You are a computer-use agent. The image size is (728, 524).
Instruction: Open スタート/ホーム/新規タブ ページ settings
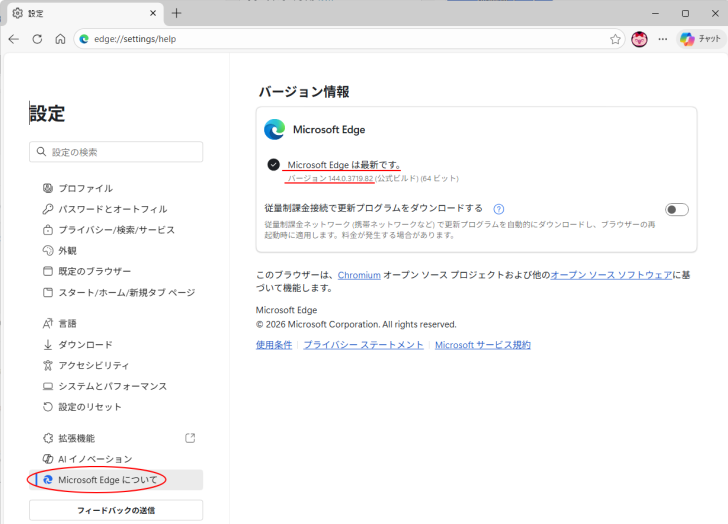pos(116,292)
